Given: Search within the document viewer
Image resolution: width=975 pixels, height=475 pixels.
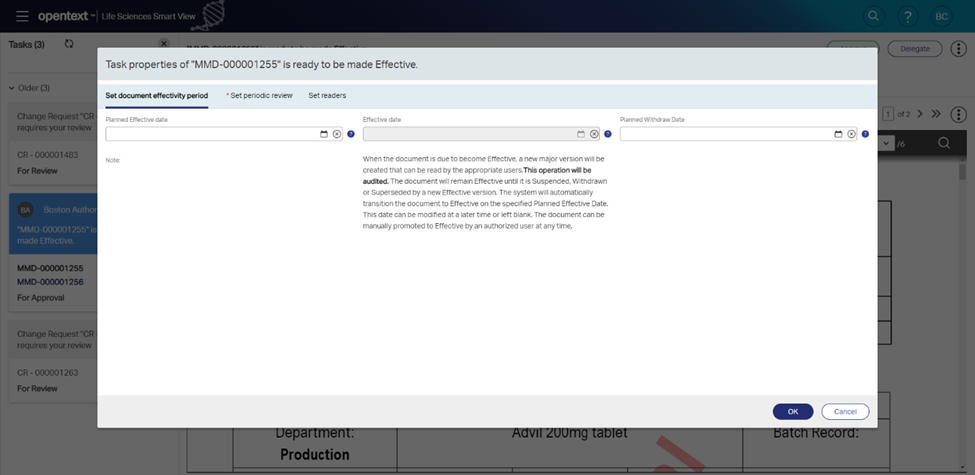Looking at the screenshot, I should pos(944,144).
